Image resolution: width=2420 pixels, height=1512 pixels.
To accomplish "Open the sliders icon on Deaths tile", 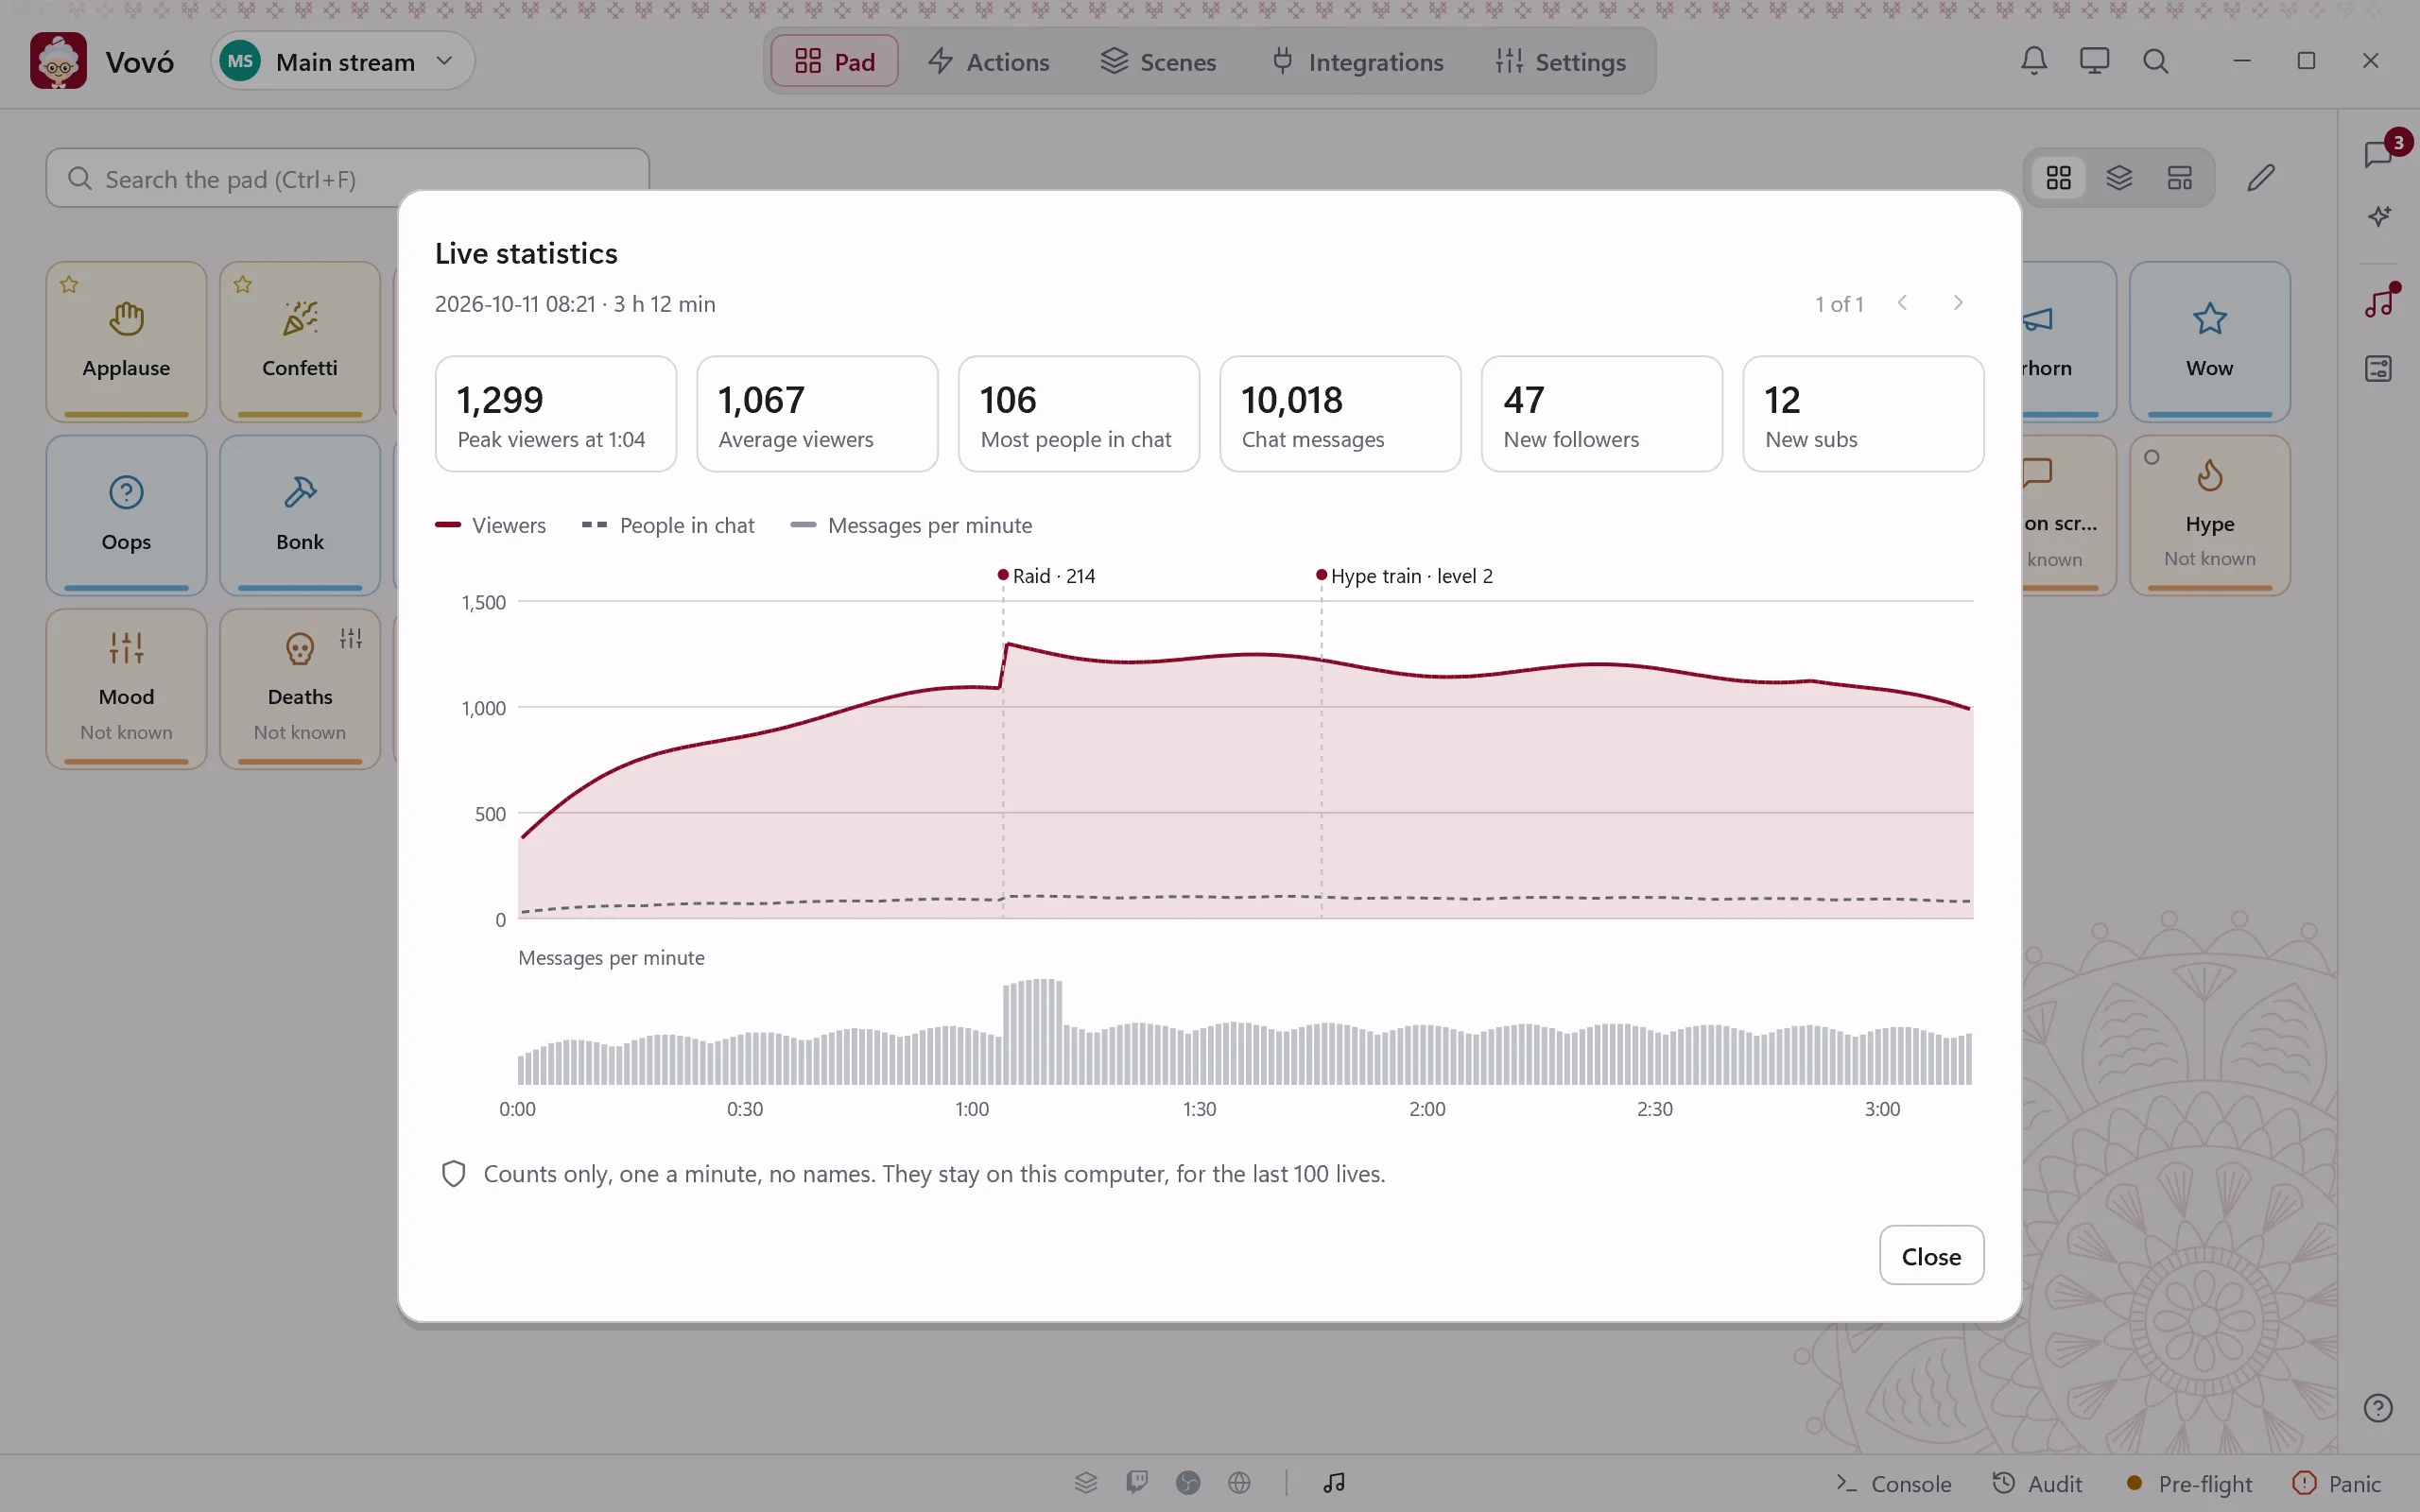I will coord(351,638).
